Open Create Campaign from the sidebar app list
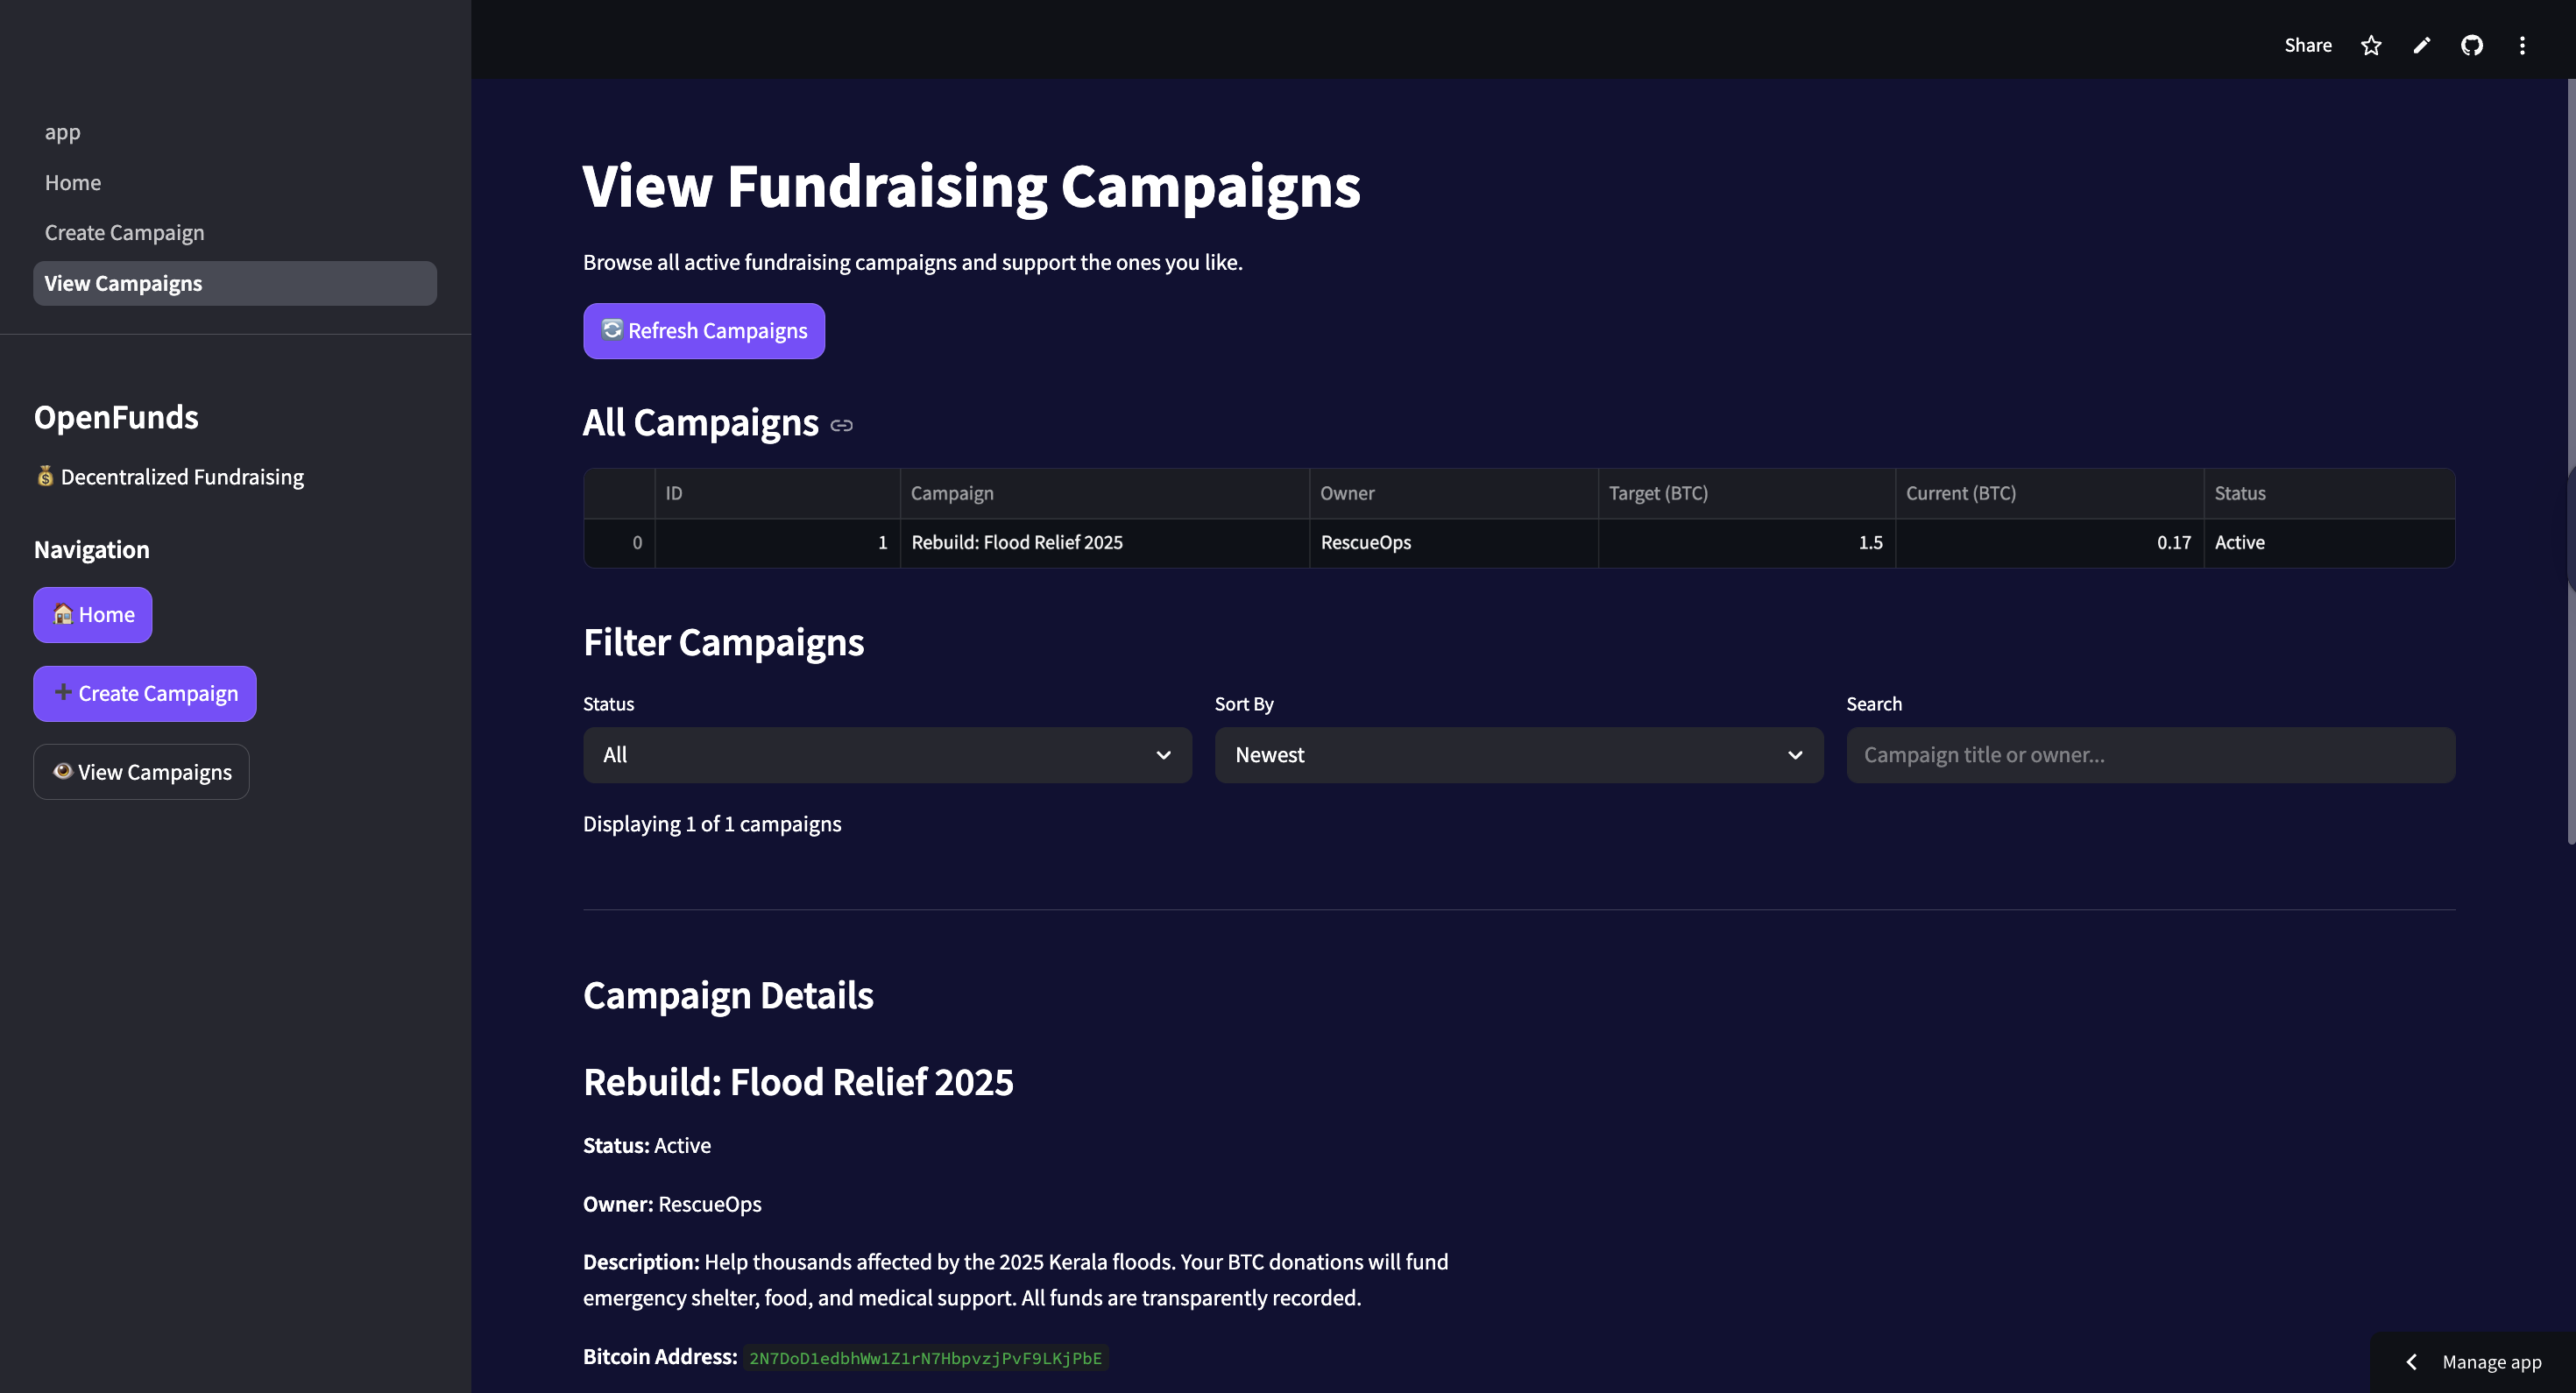This screenshot has height=1393, width=2576. [x=124, y=232]
